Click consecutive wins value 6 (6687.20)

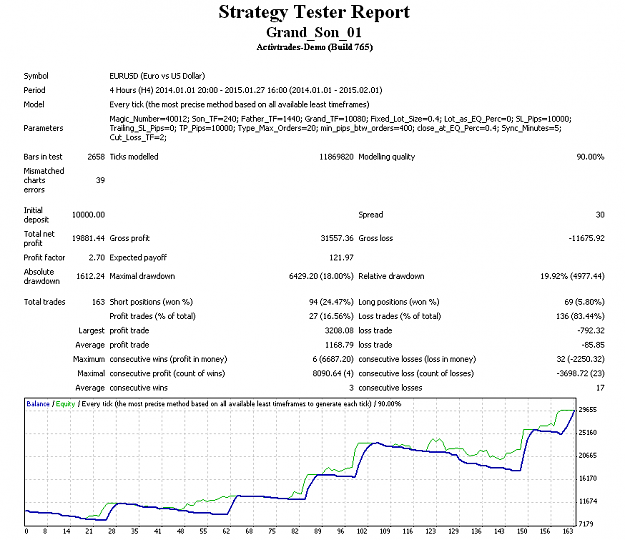pos(333,359)
